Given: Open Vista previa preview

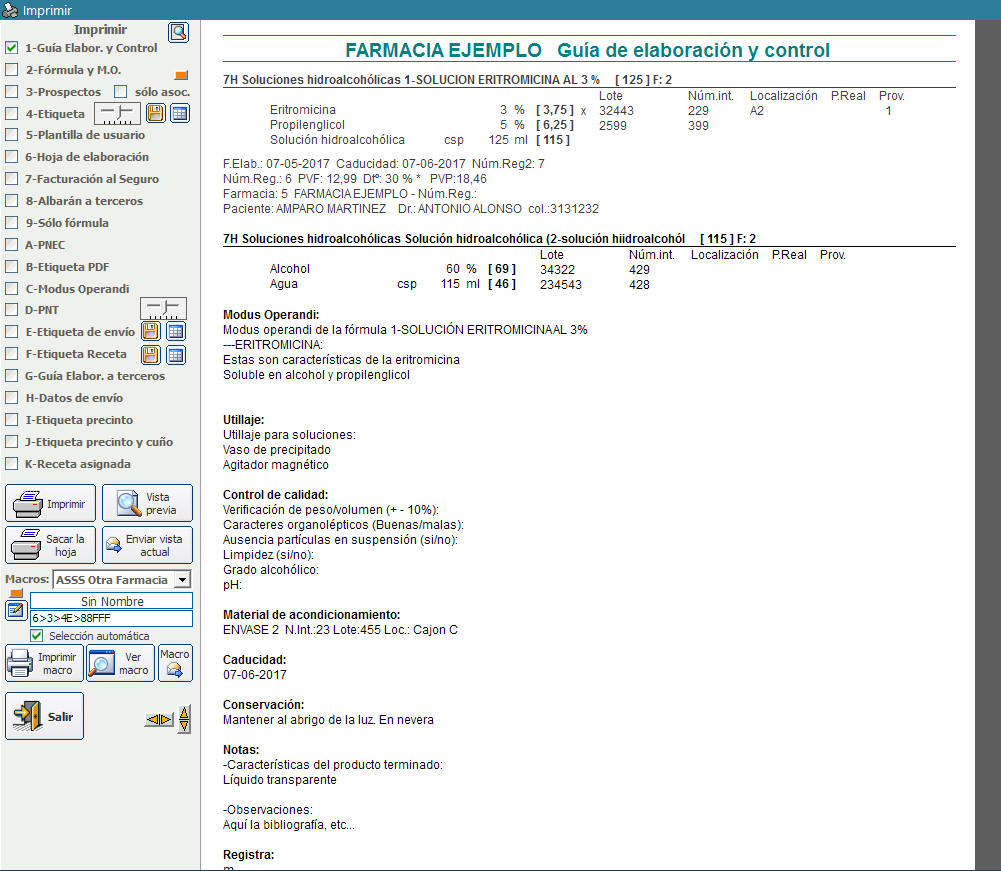Looking at the screenshot, I should [x=147, y=504].
